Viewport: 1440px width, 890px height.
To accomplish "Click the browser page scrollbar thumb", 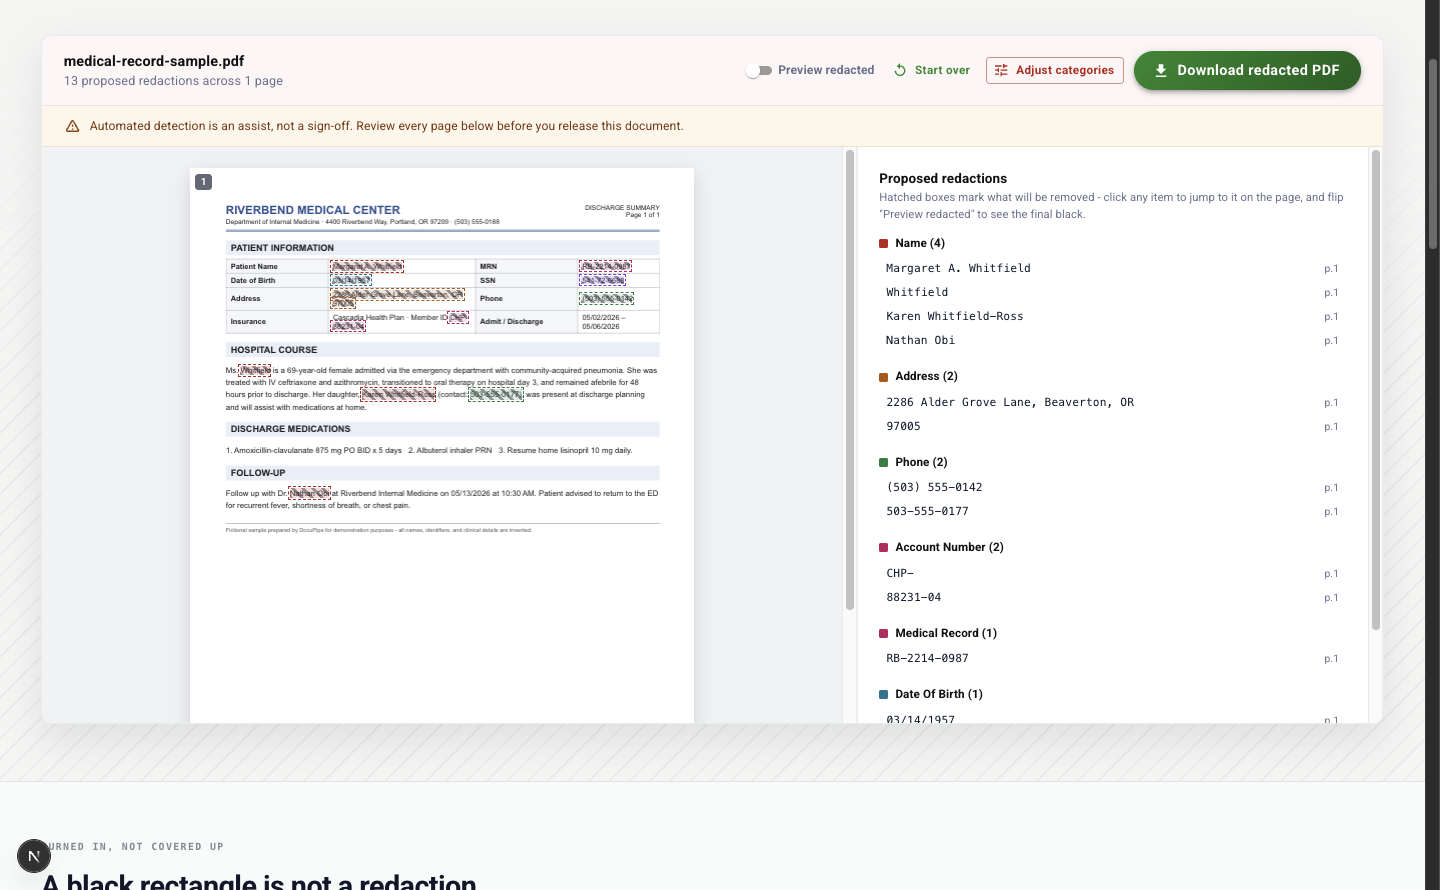I will (1433, 155).
